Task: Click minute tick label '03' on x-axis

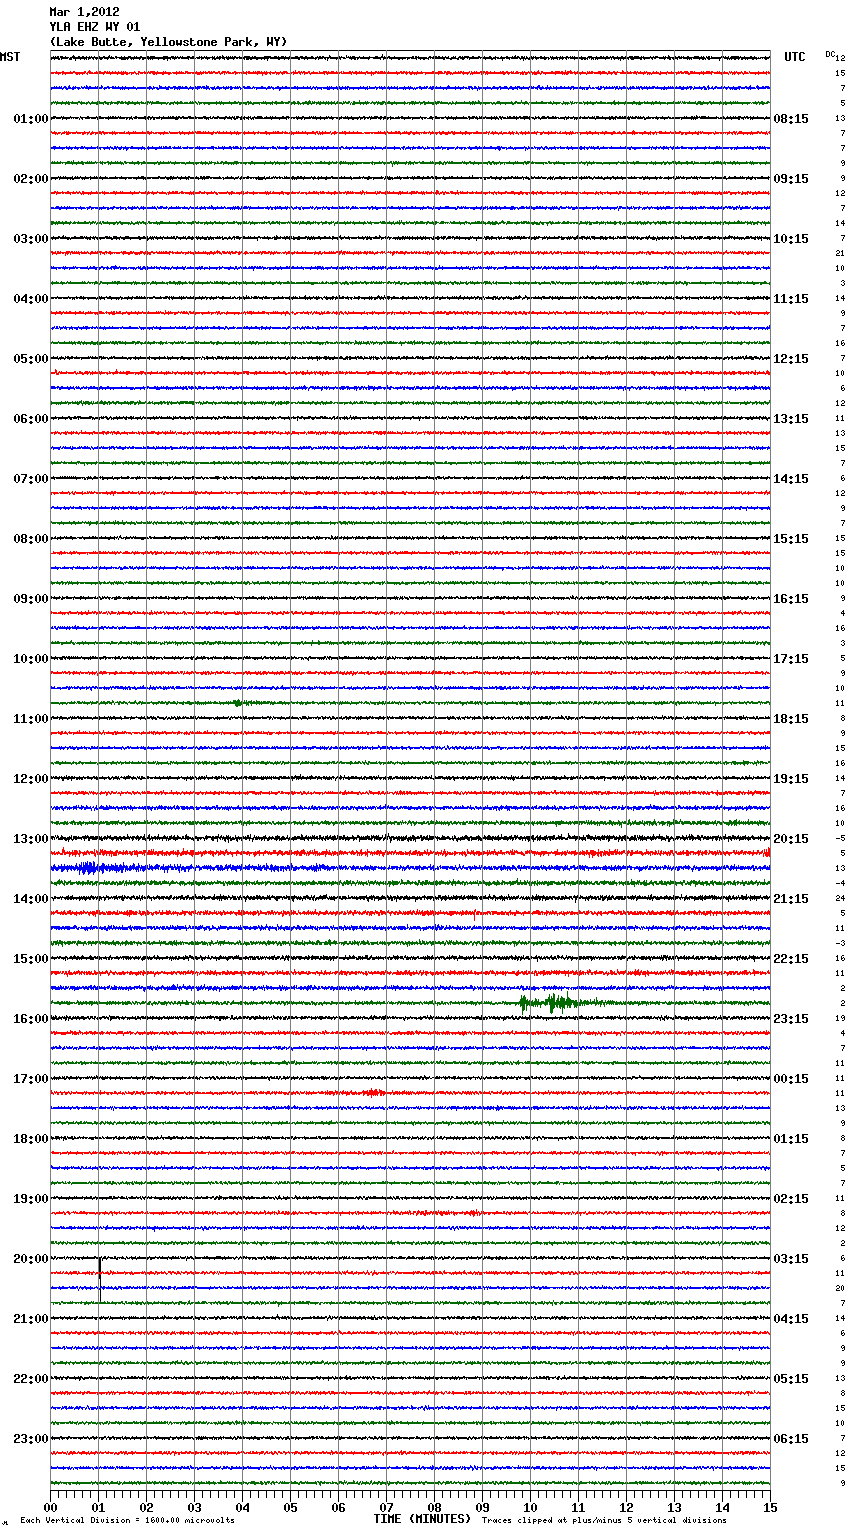Action: 194,1507
